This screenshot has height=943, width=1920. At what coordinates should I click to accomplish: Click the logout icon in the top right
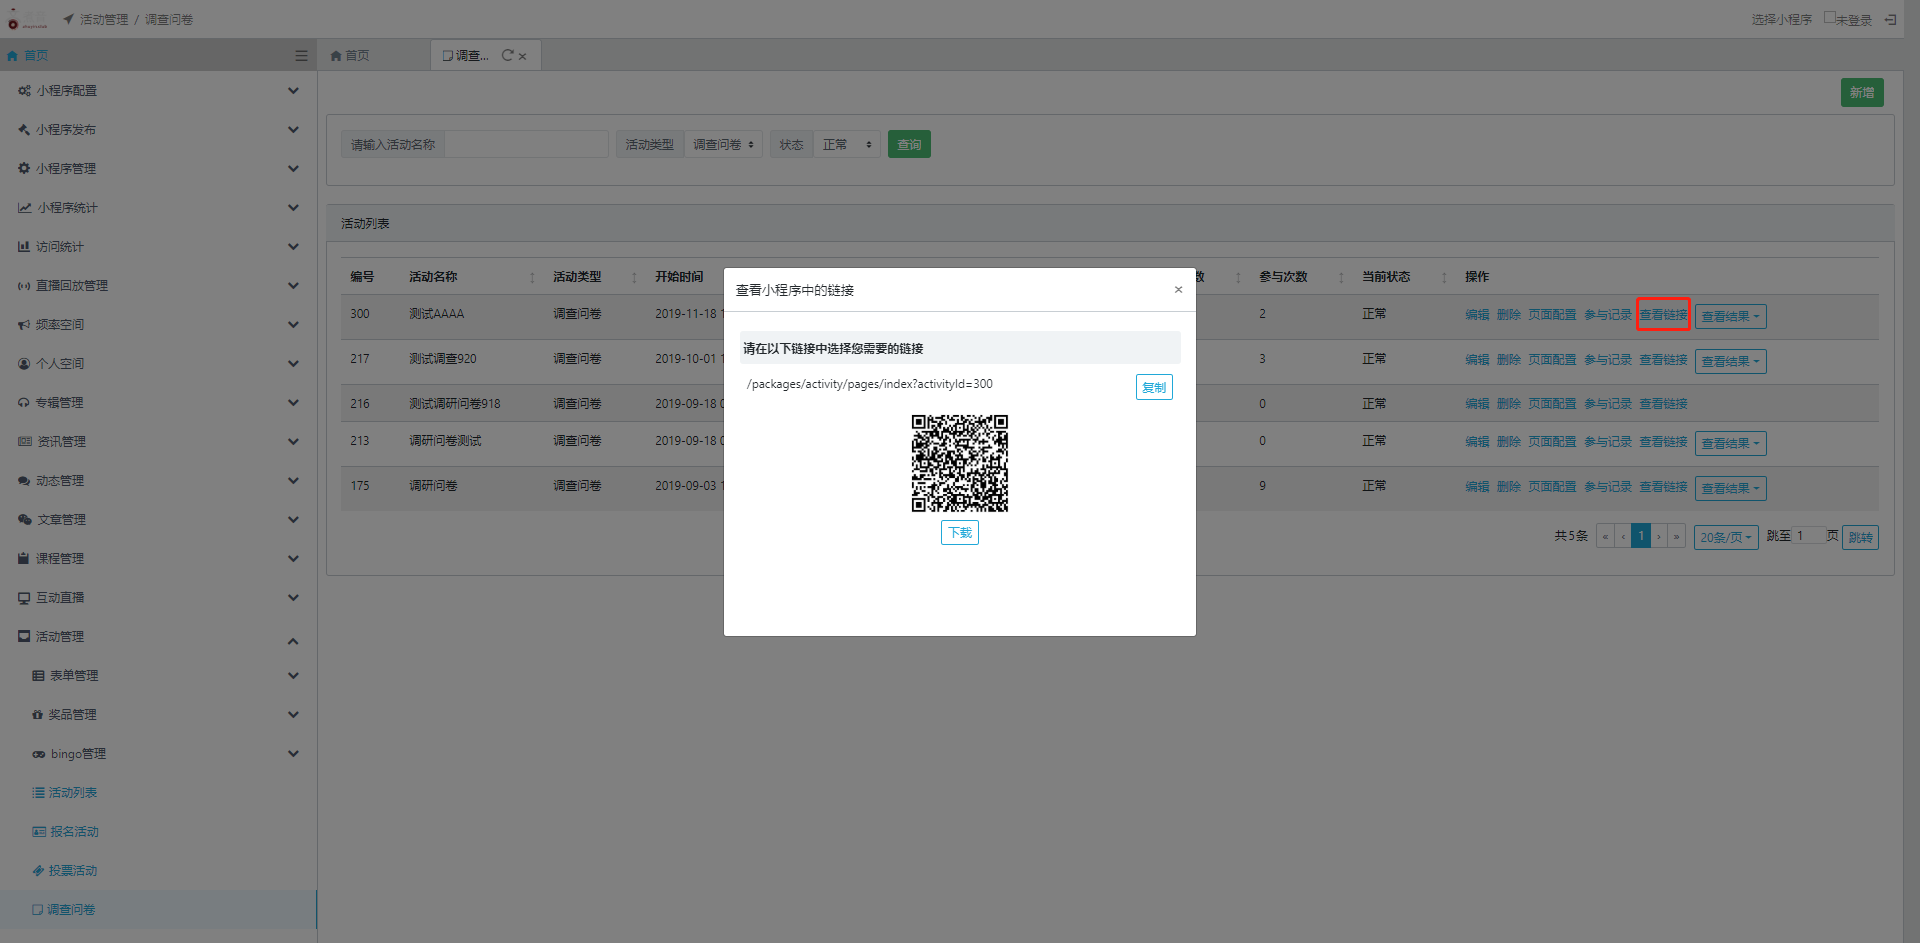(1890, 20)
